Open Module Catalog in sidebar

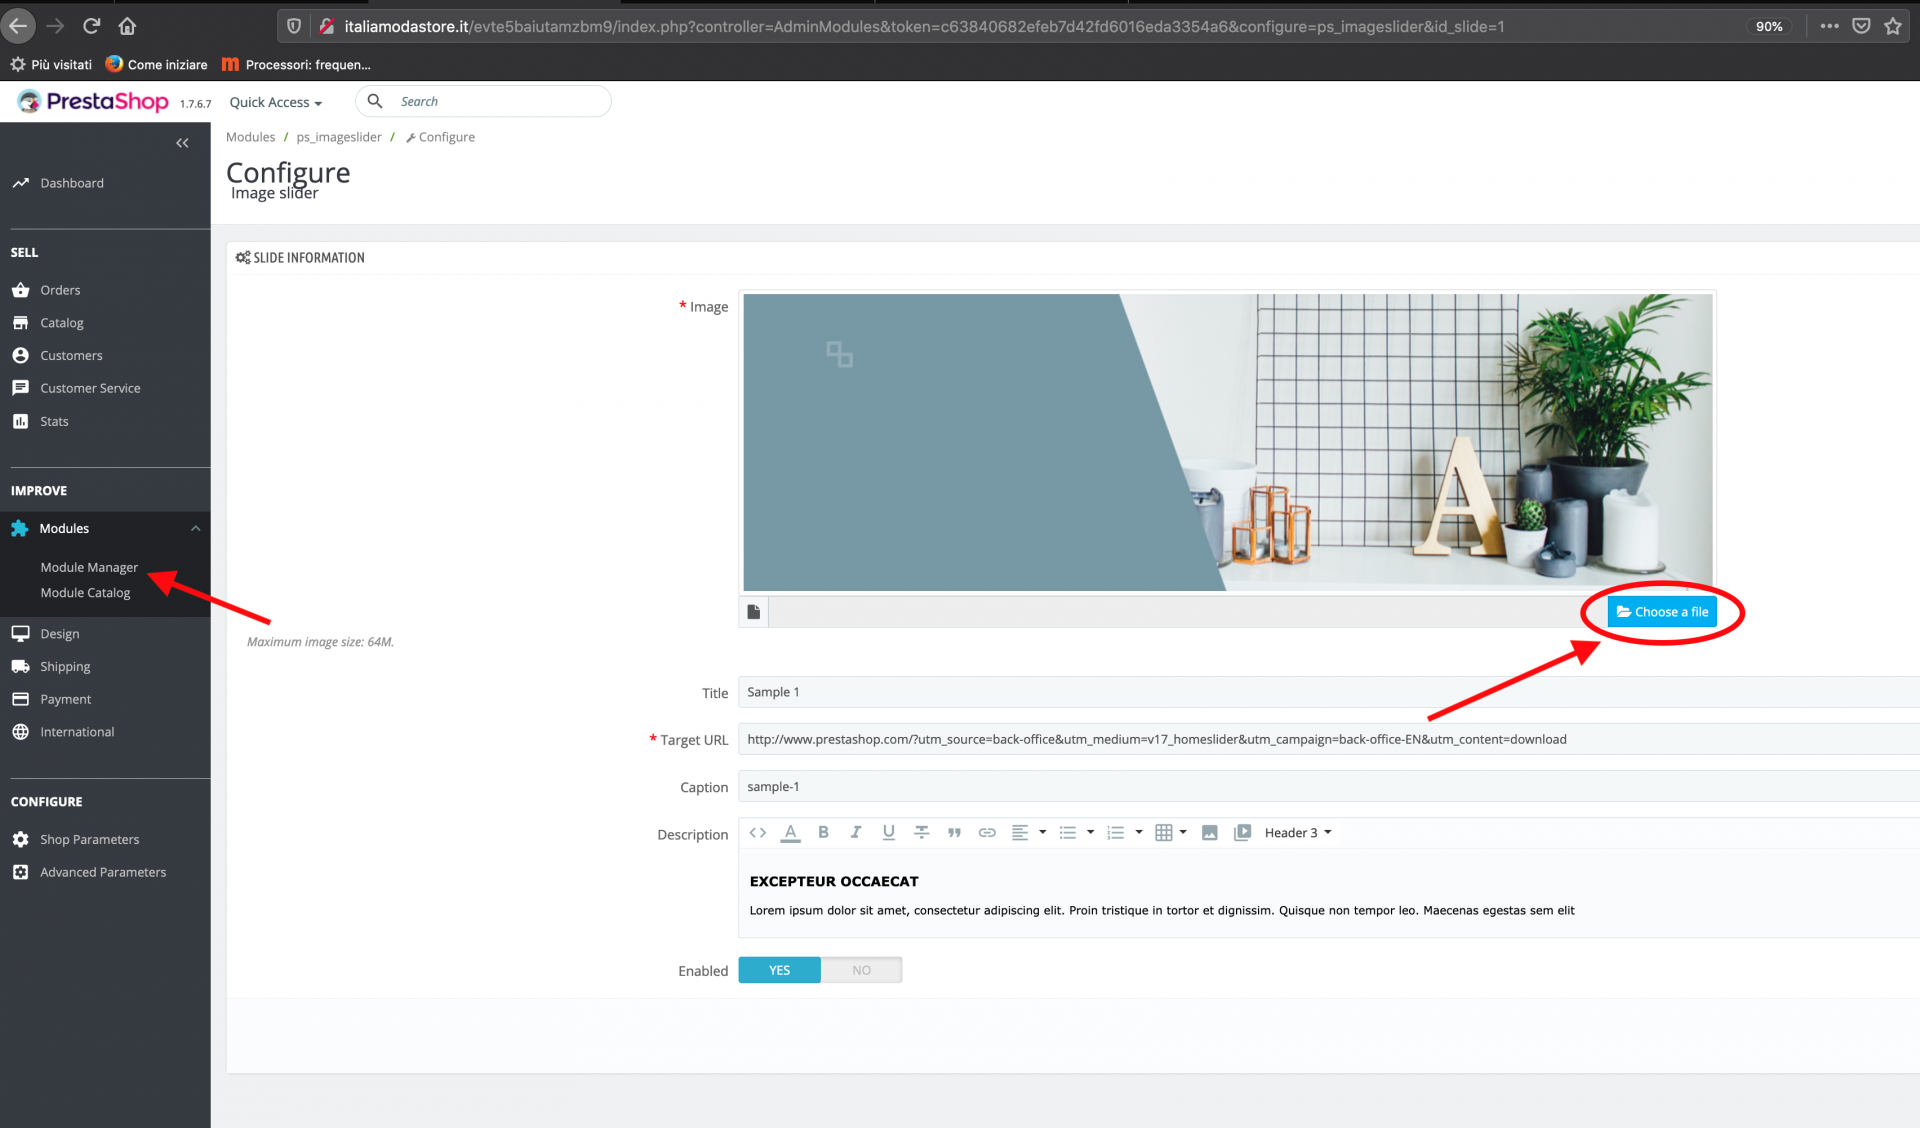(x=85, y=592)
